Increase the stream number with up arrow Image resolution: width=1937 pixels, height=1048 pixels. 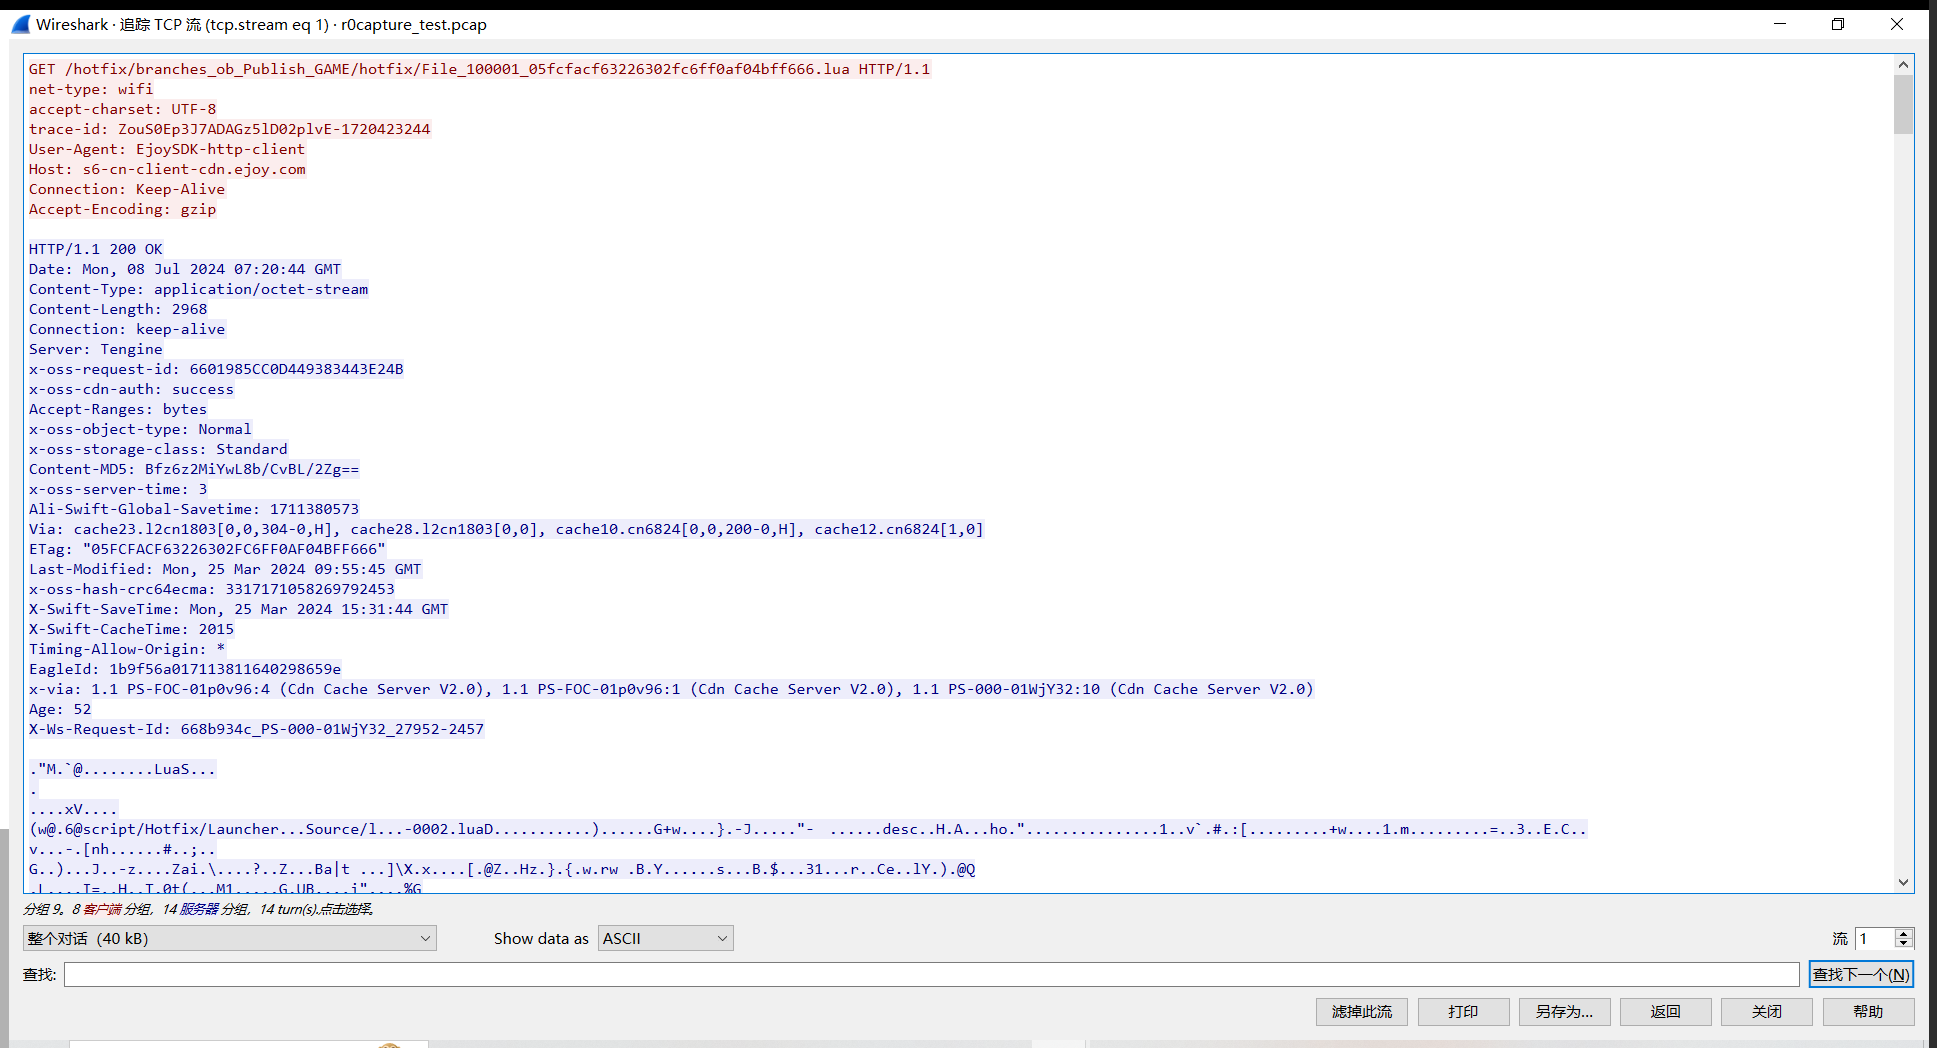pos(1904,933)
